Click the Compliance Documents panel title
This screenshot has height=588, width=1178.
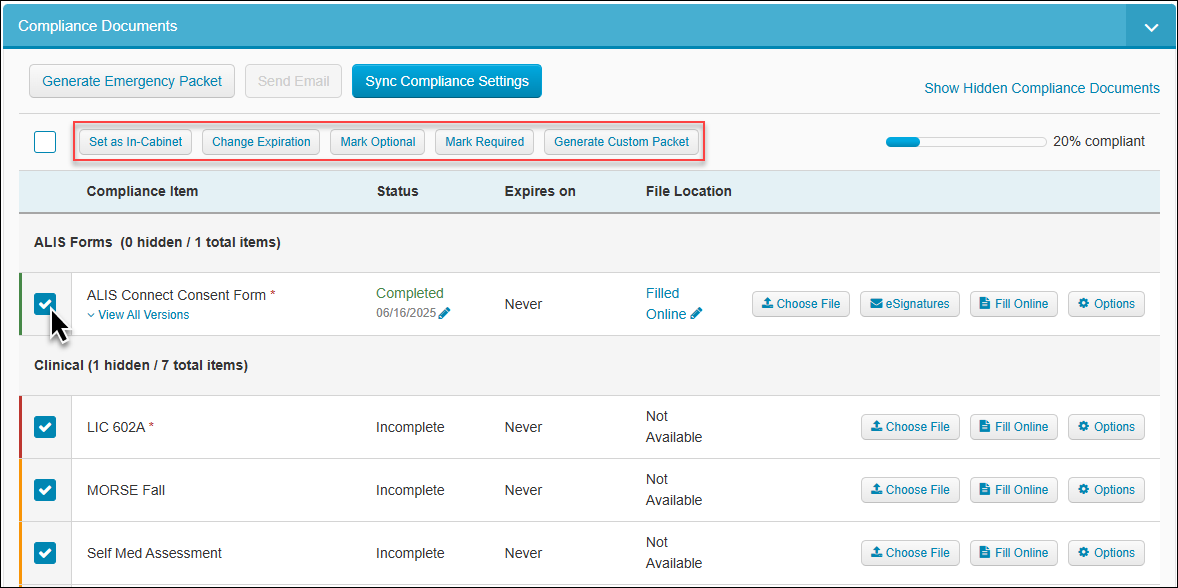point(98,26)
